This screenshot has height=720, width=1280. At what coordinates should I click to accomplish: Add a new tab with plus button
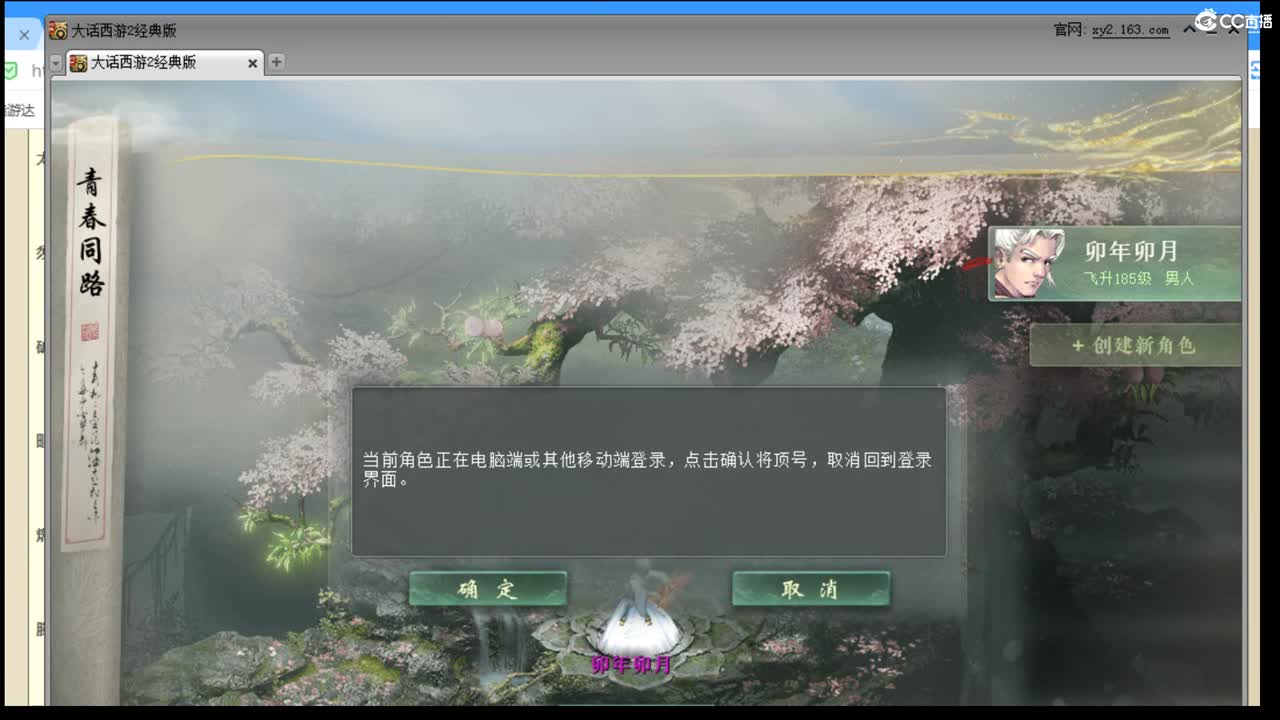click(276, 62)
